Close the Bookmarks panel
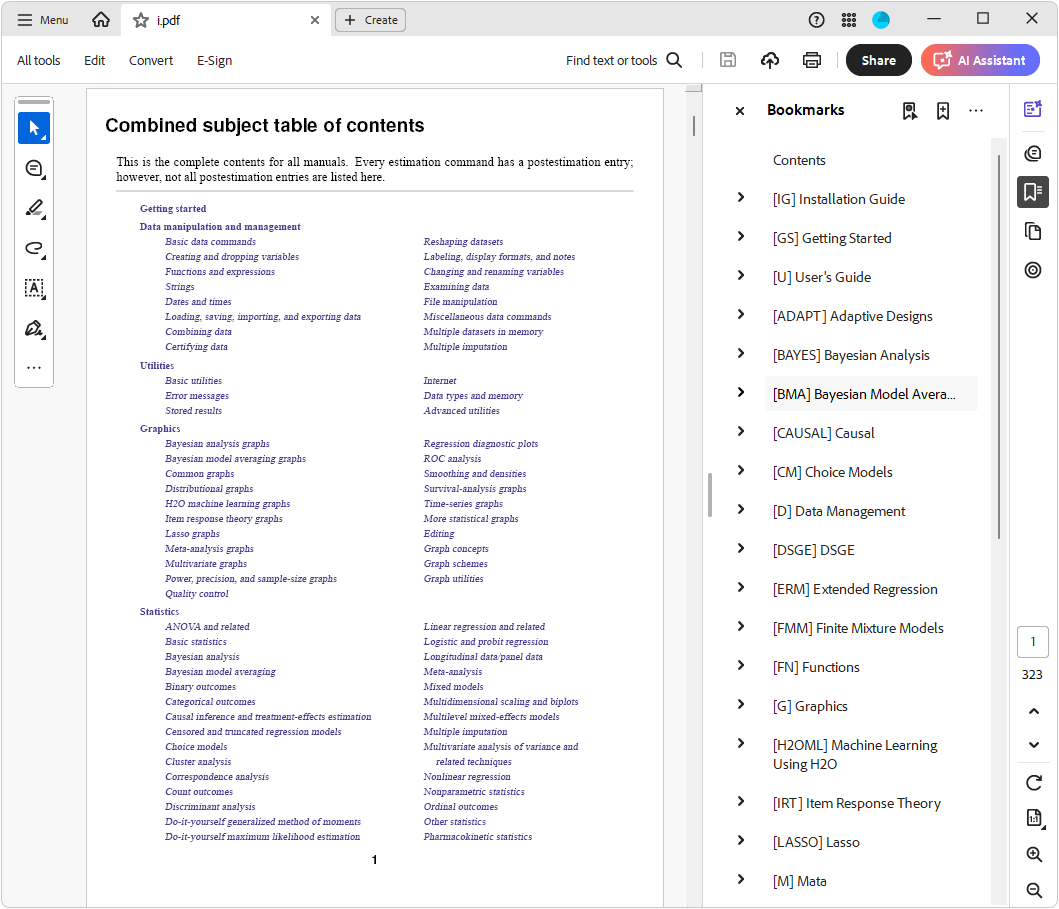The width and height of the screenshot is (1059, 909). (740, 111)
